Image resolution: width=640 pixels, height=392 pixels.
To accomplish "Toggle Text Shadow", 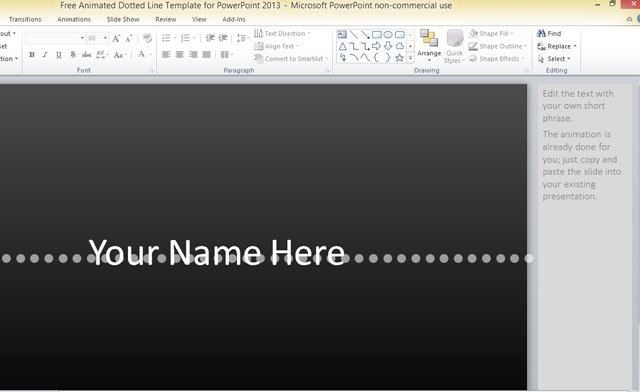I will pyautogui.click(x=73, y=55).
